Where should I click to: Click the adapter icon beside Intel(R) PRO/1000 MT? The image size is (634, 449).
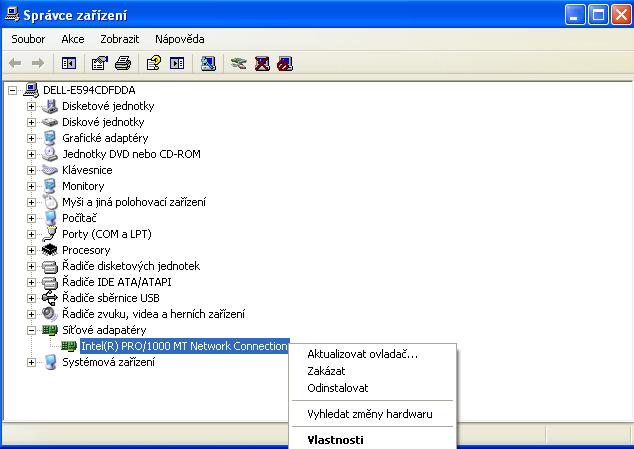[69, 346]
